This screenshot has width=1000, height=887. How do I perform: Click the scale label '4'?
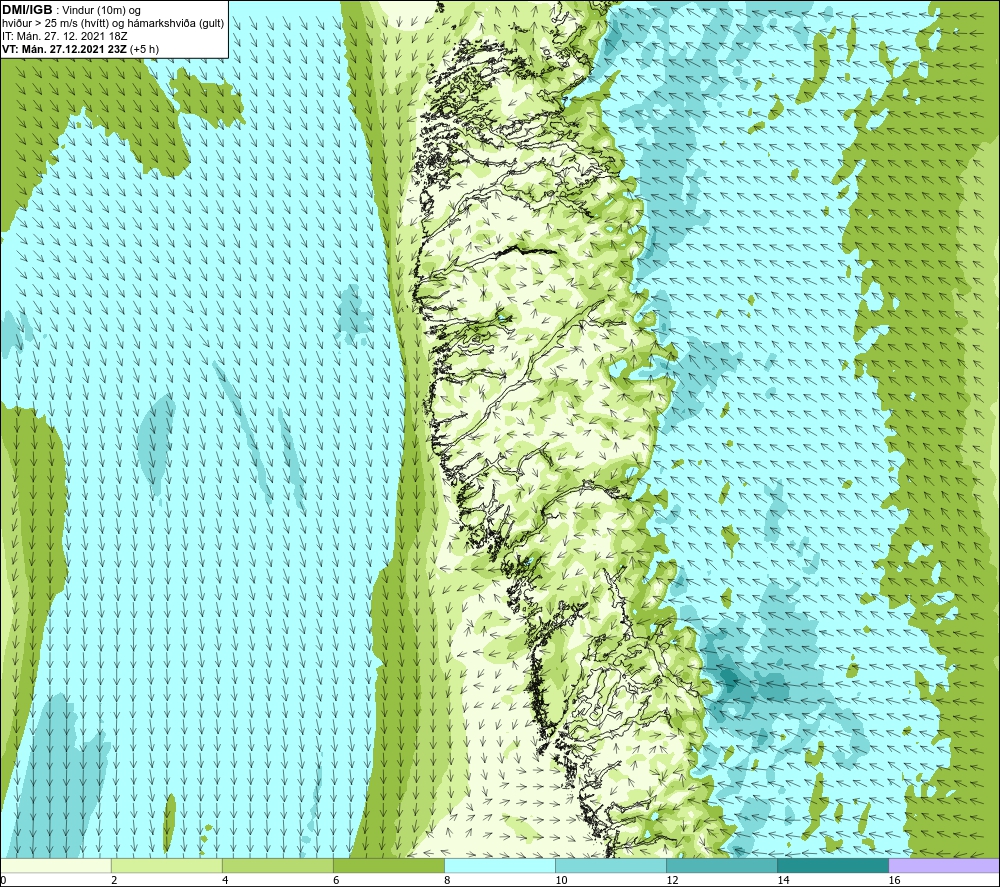(x=225, y=881)
